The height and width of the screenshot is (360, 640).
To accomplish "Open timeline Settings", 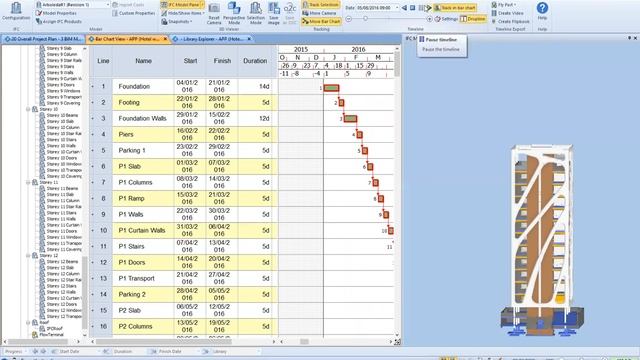I will pyautogui.click(x=447, y=19).
